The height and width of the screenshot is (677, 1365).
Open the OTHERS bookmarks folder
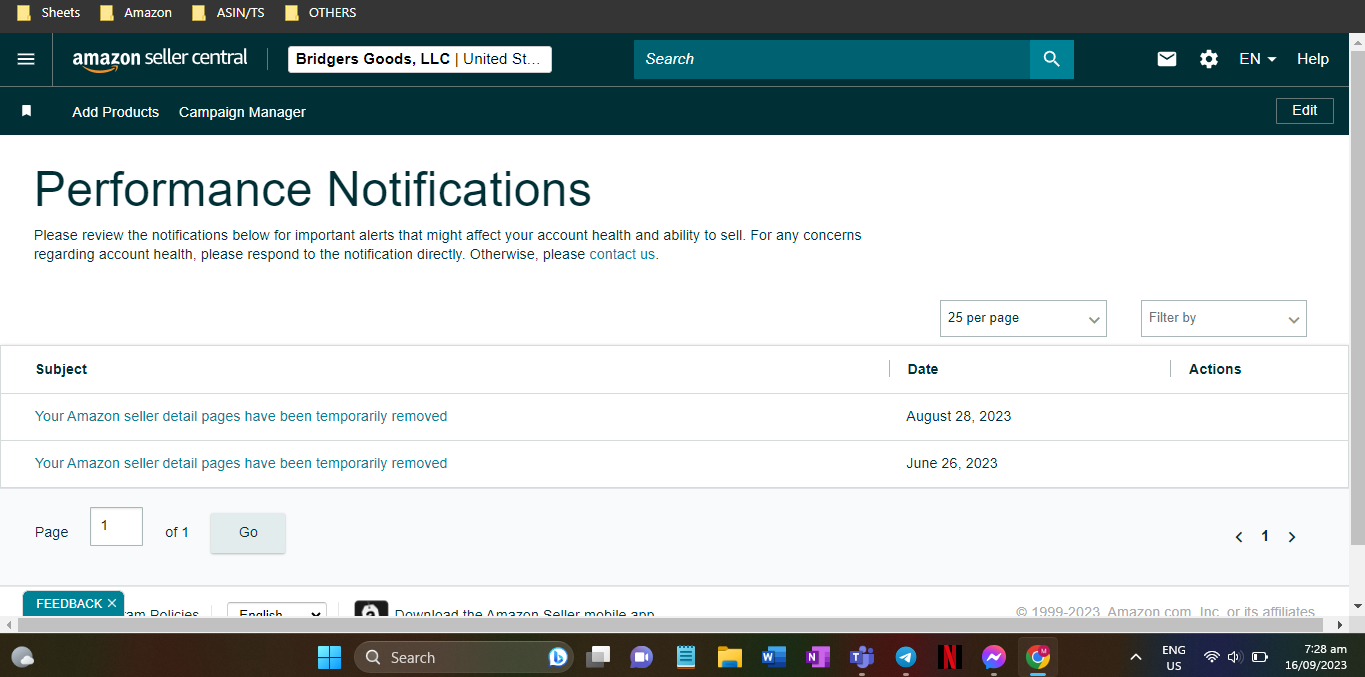(321, 13)
